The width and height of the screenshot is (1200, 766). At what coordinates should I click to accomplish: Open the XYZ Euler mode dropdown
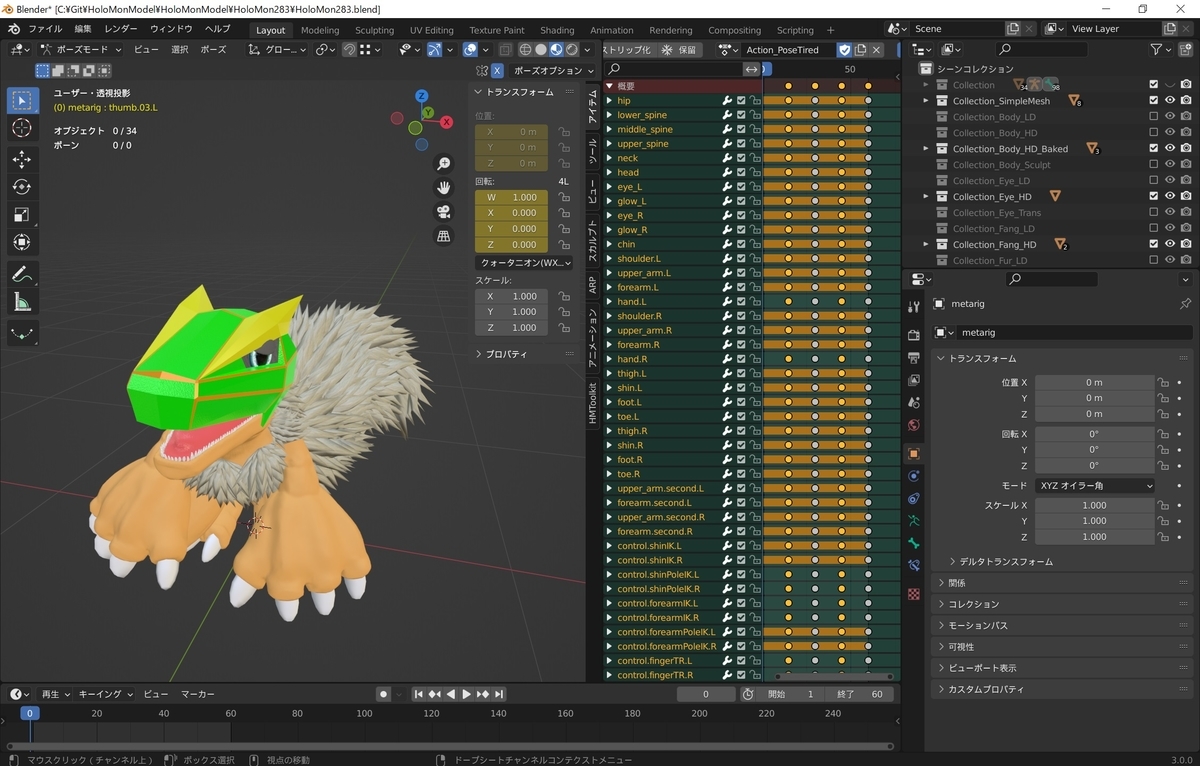coord(1095,486)
